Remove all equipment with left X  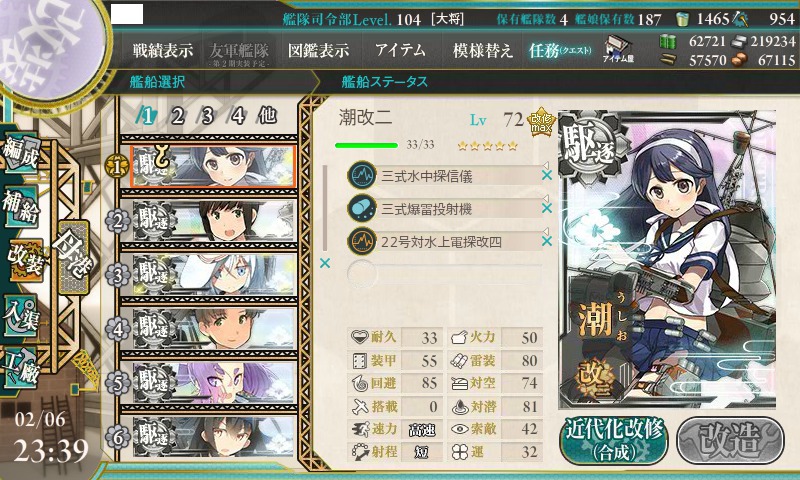tap(324, 263)
